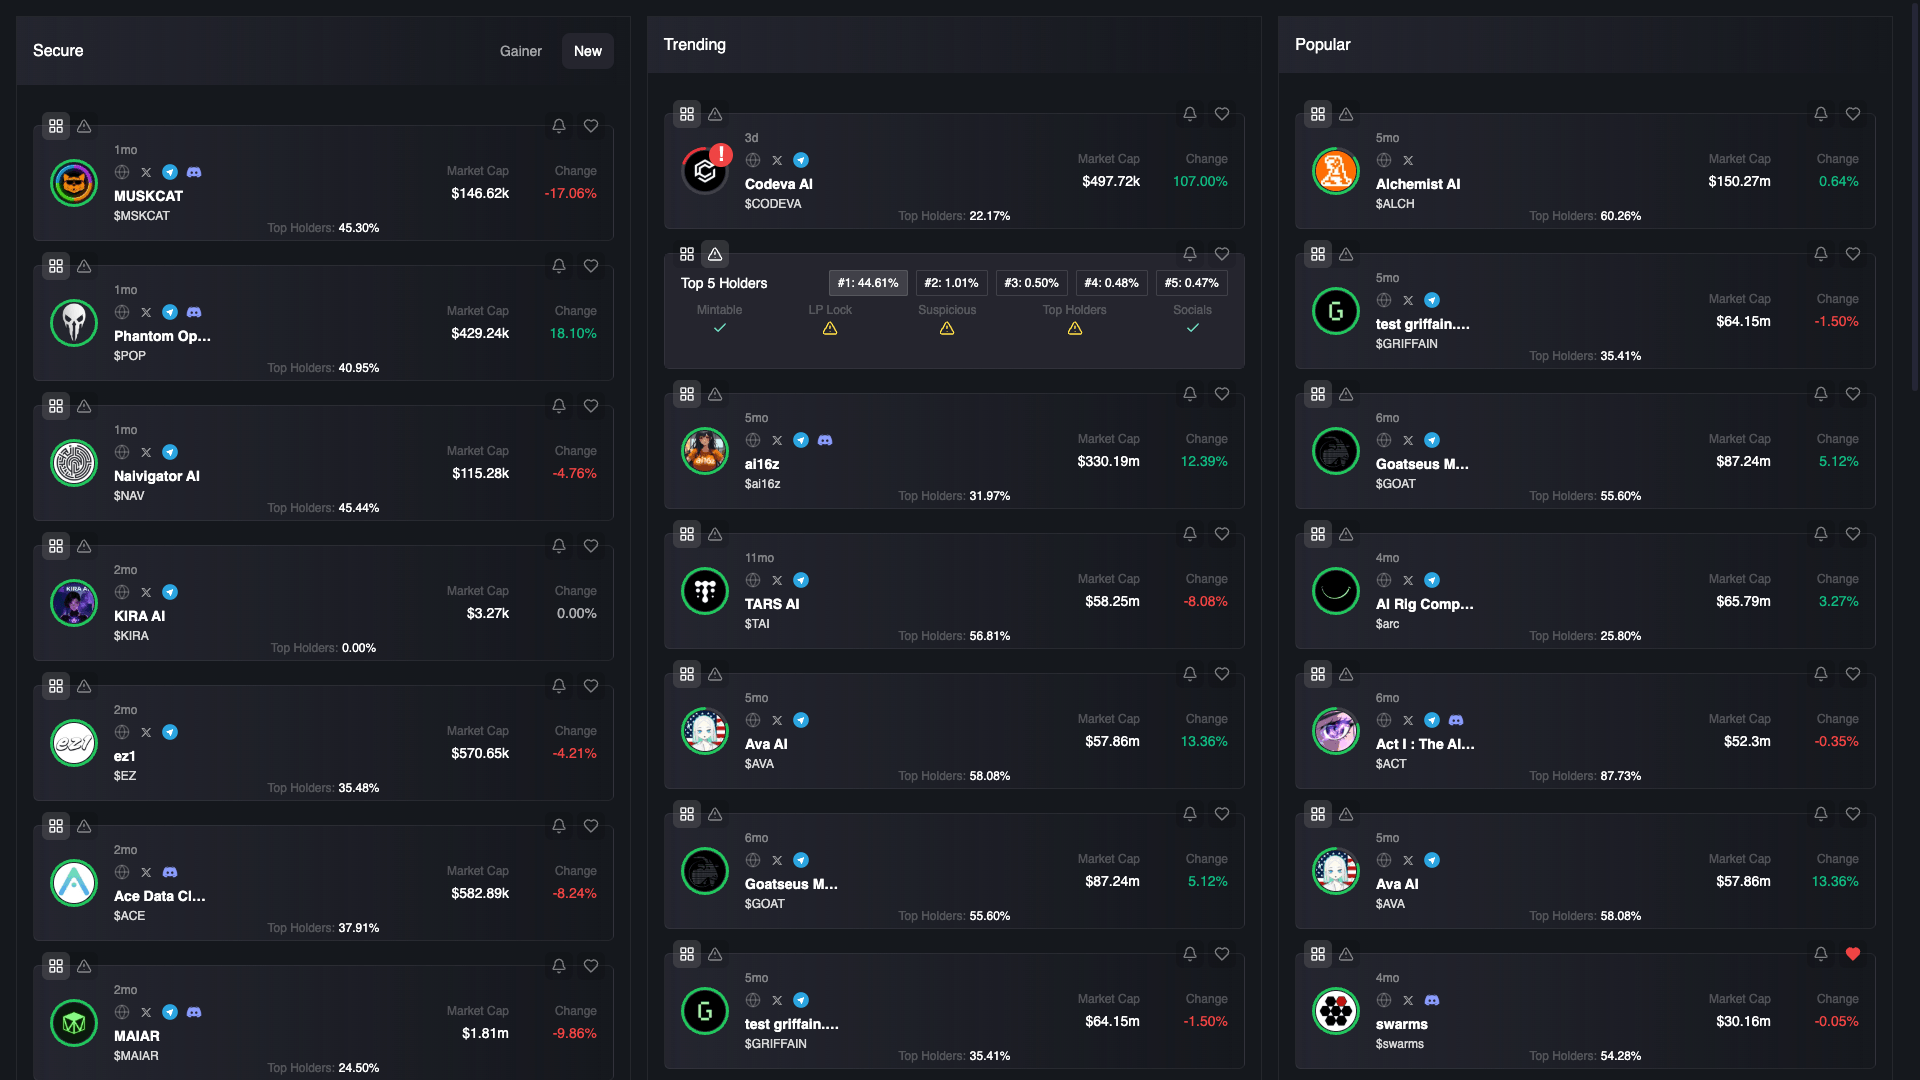Favorite the MUSKCAT token with heart
The width and height of the screenshot is (1920, 1080).
[x=591, y=126]
